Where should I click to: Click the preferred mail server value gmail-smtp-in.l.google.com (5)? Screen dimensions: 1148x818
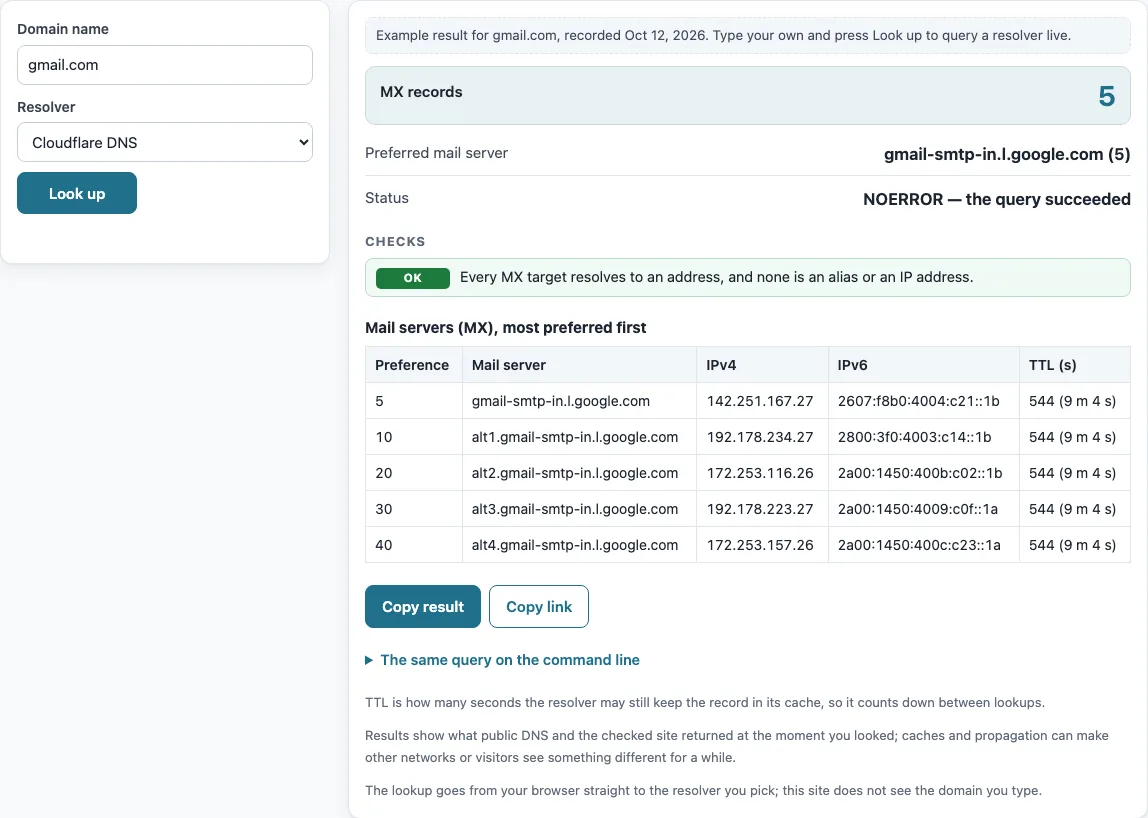point(1007,155)
